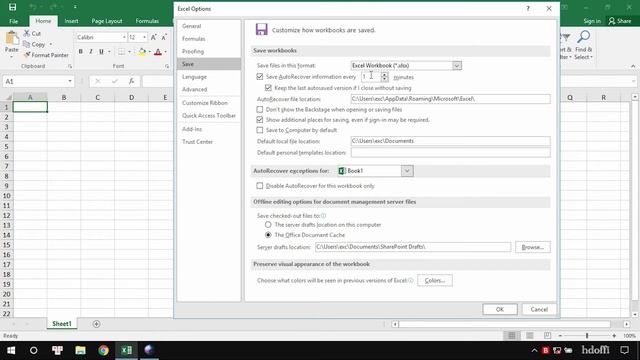Click the zoom slider handle in status bar
This screenshot has width=640, height=360.
pos(587,336)
